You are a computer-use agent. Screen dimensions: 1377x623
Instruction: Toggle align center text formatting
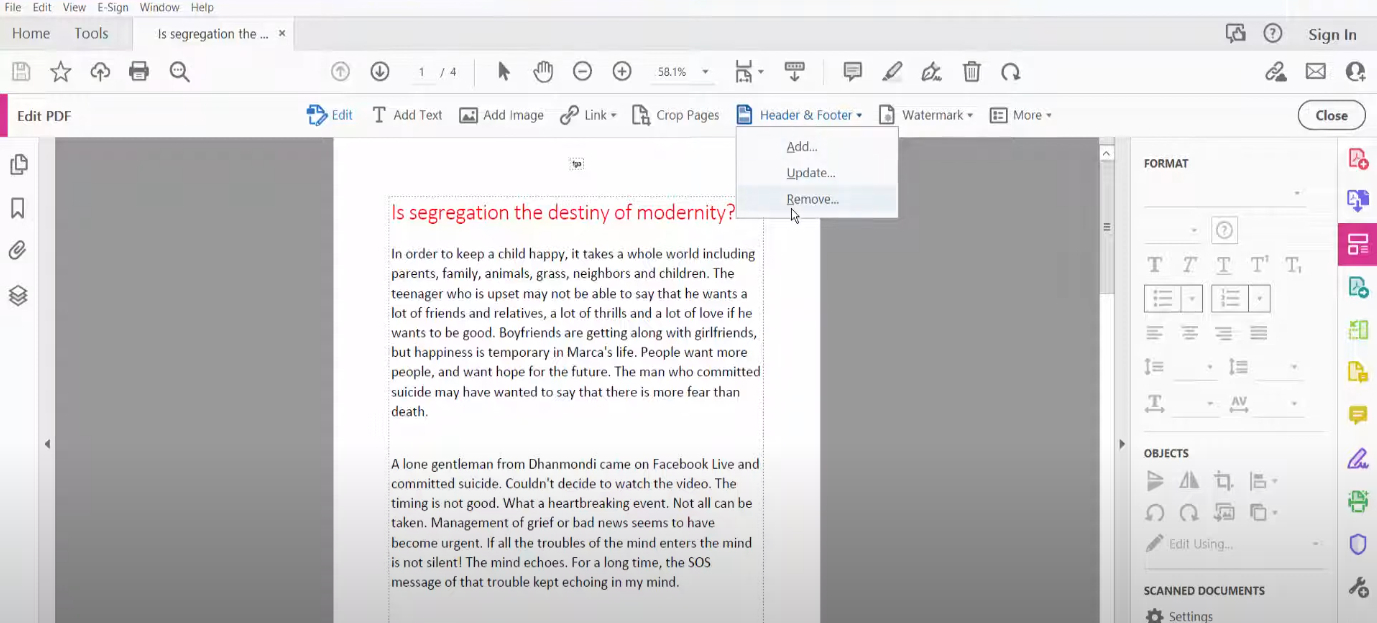[1189, 333]
